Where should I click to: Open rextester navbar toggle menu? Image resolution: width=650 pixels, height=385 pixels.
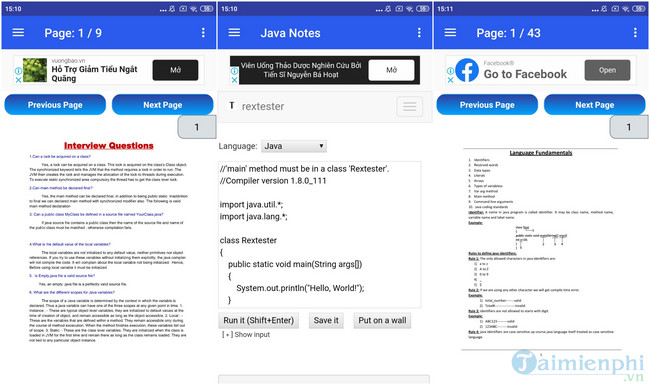tap(410, 107)
